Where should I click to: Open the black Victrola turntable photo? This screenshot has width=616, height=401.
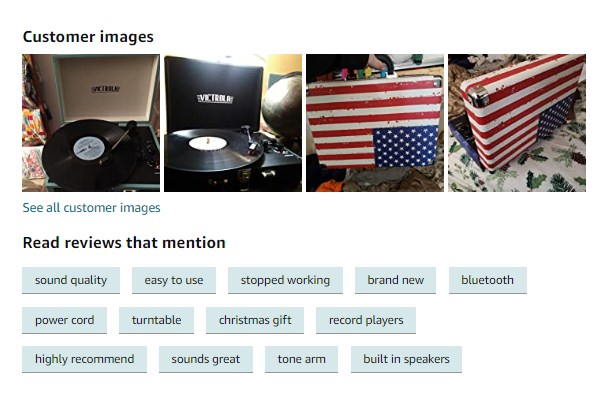pyautogui.click(x=233, y=123)
